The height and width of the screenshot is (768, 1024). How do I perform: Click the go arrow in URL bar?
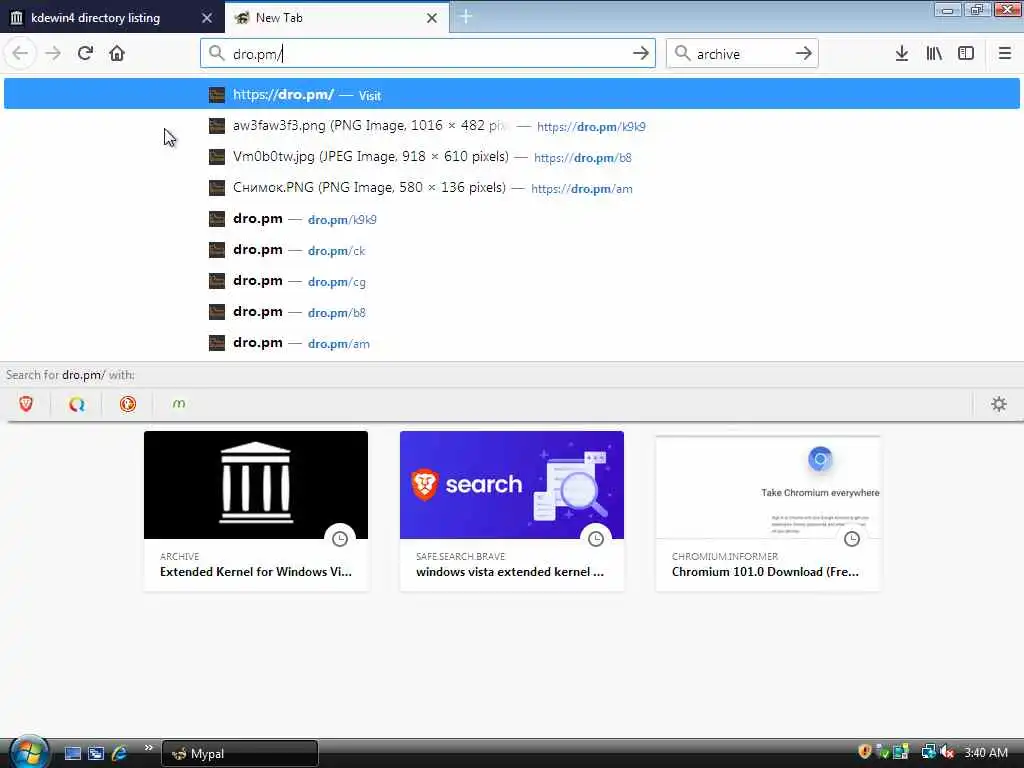click(641, 53)
